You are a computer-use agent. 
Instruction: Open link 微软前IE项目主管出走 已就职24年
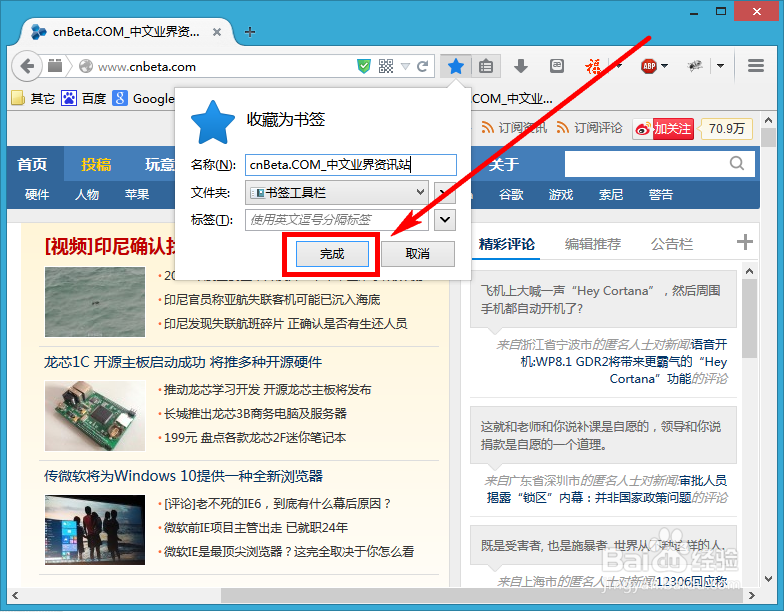[x=256, y=528]
